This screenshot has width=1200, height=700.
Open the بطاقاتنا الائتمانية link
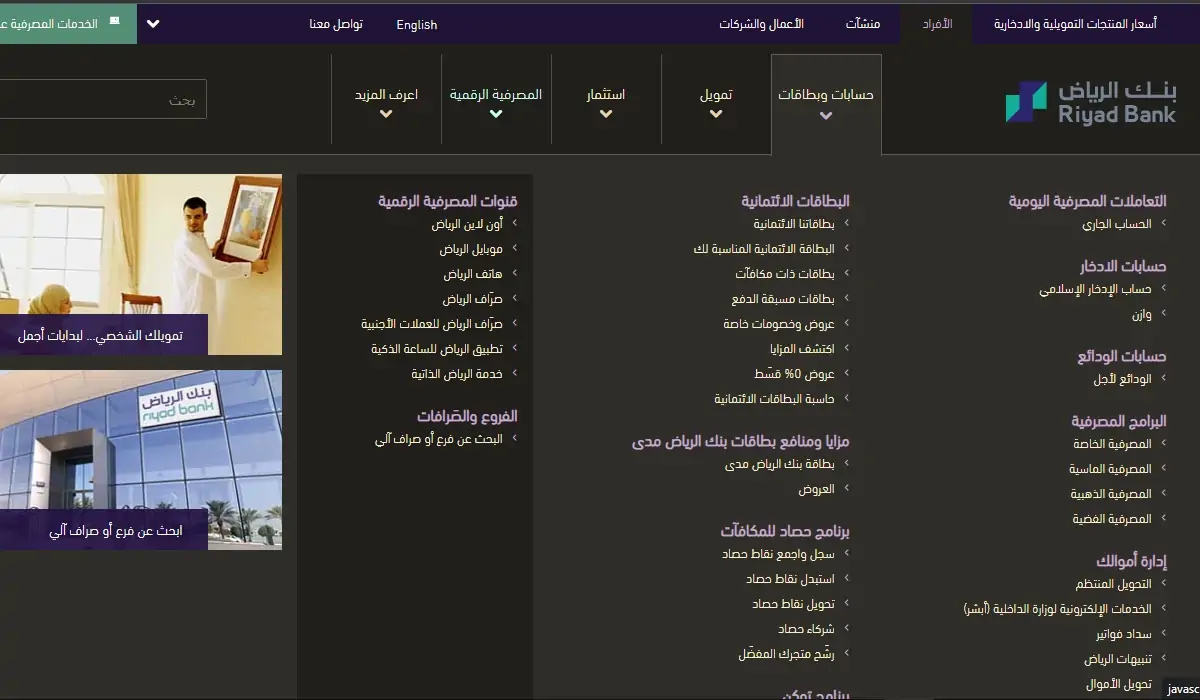794,224
